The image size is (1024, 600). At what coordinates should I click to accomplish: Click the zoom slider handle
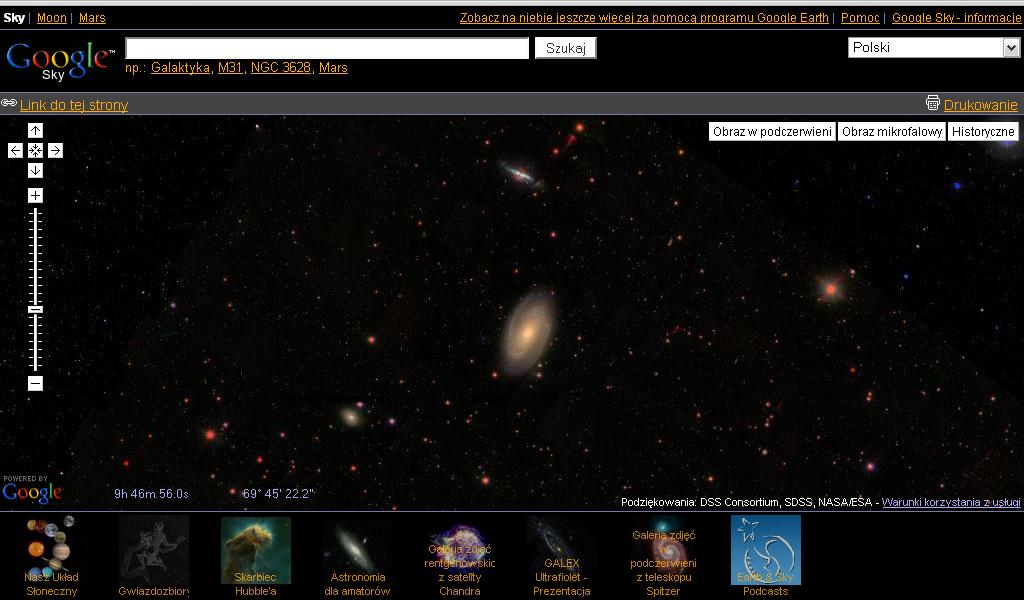[x=35, y=309]
